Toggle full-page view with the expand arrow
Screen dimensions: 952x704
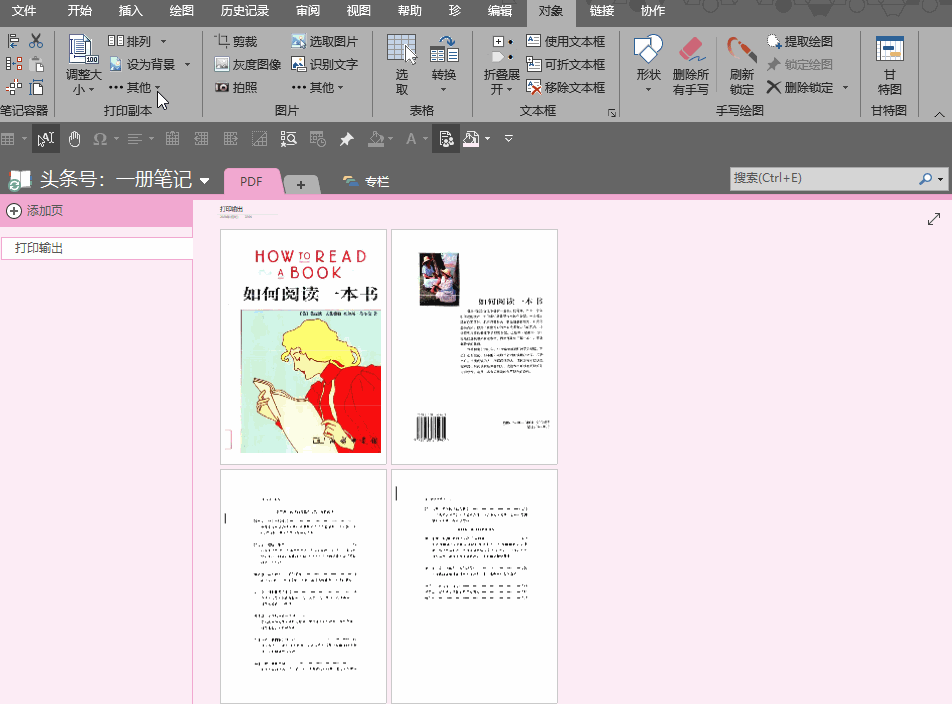coord(934,218)
